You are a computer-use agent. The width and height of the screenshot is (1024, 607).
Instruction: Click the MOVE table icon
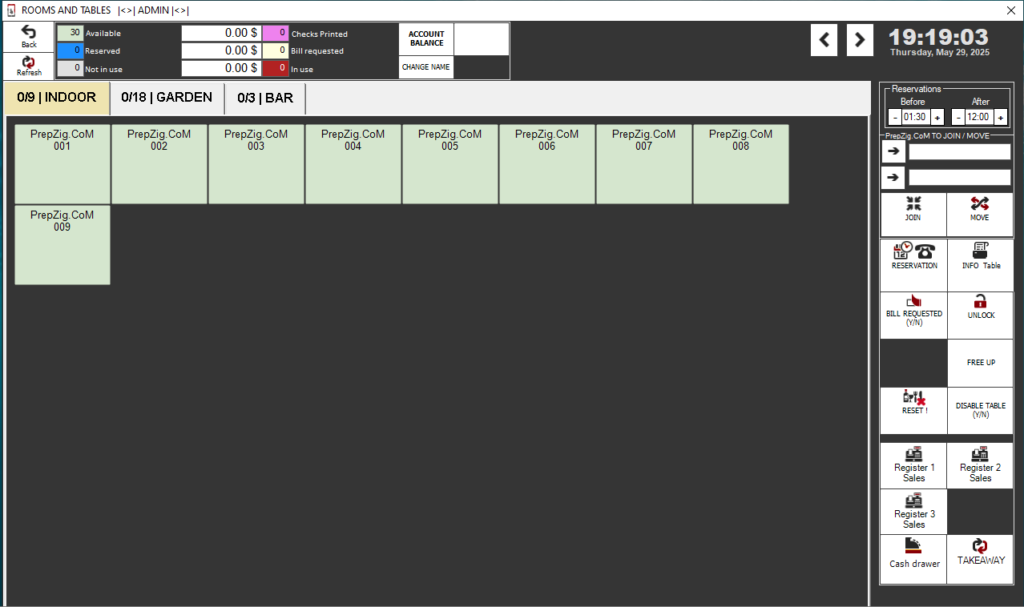pyautogui.click(x=980, y=214)
